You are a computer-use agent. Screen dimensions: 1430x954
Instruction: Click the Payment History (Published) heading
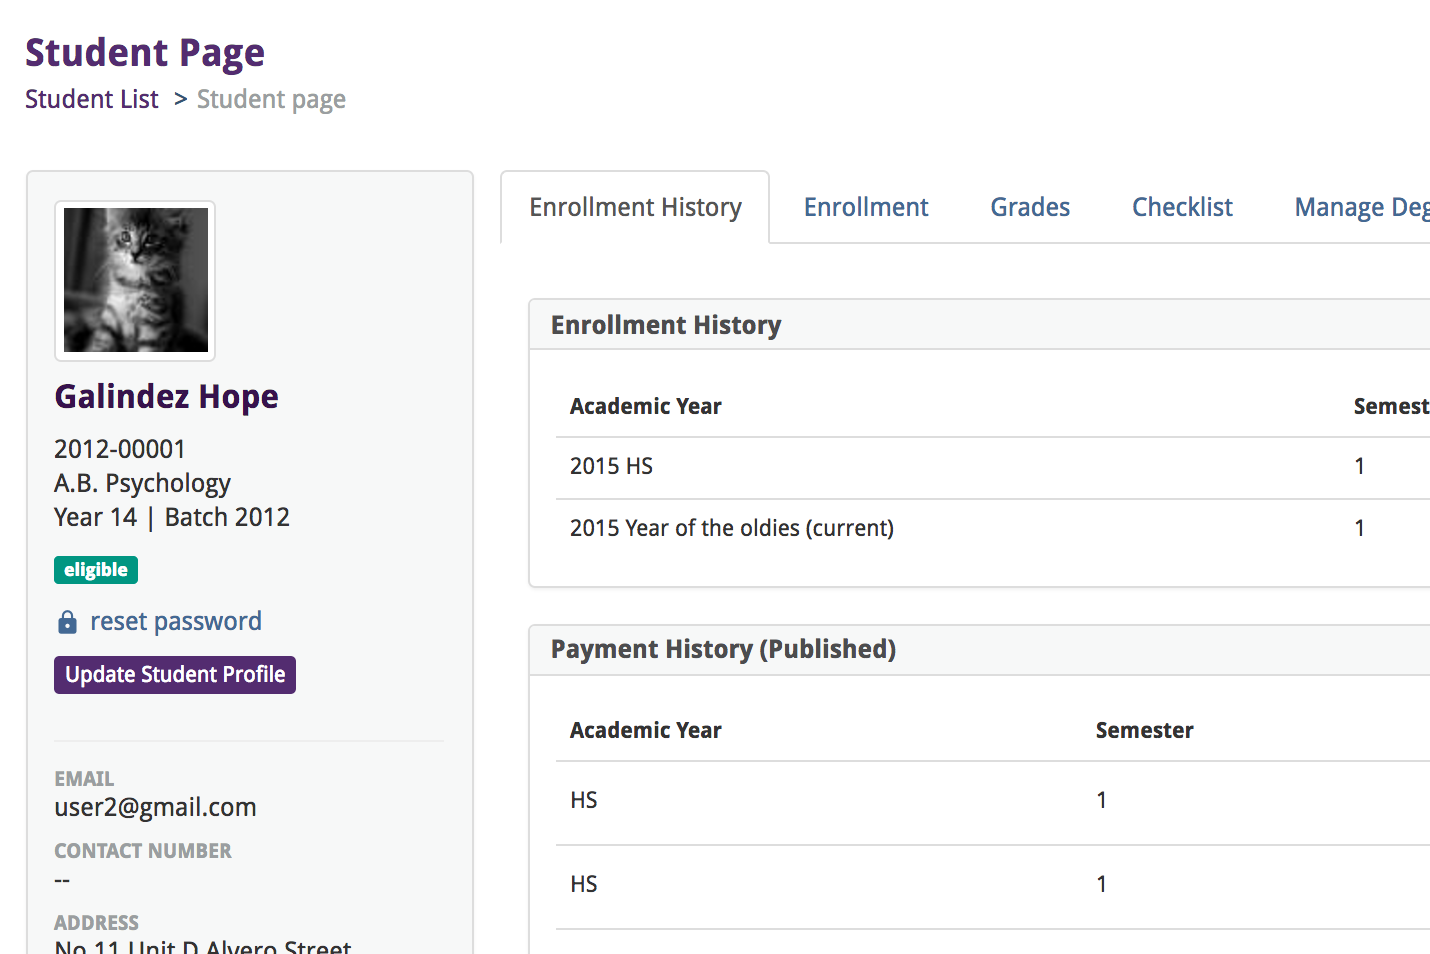[x=723, y=649]
